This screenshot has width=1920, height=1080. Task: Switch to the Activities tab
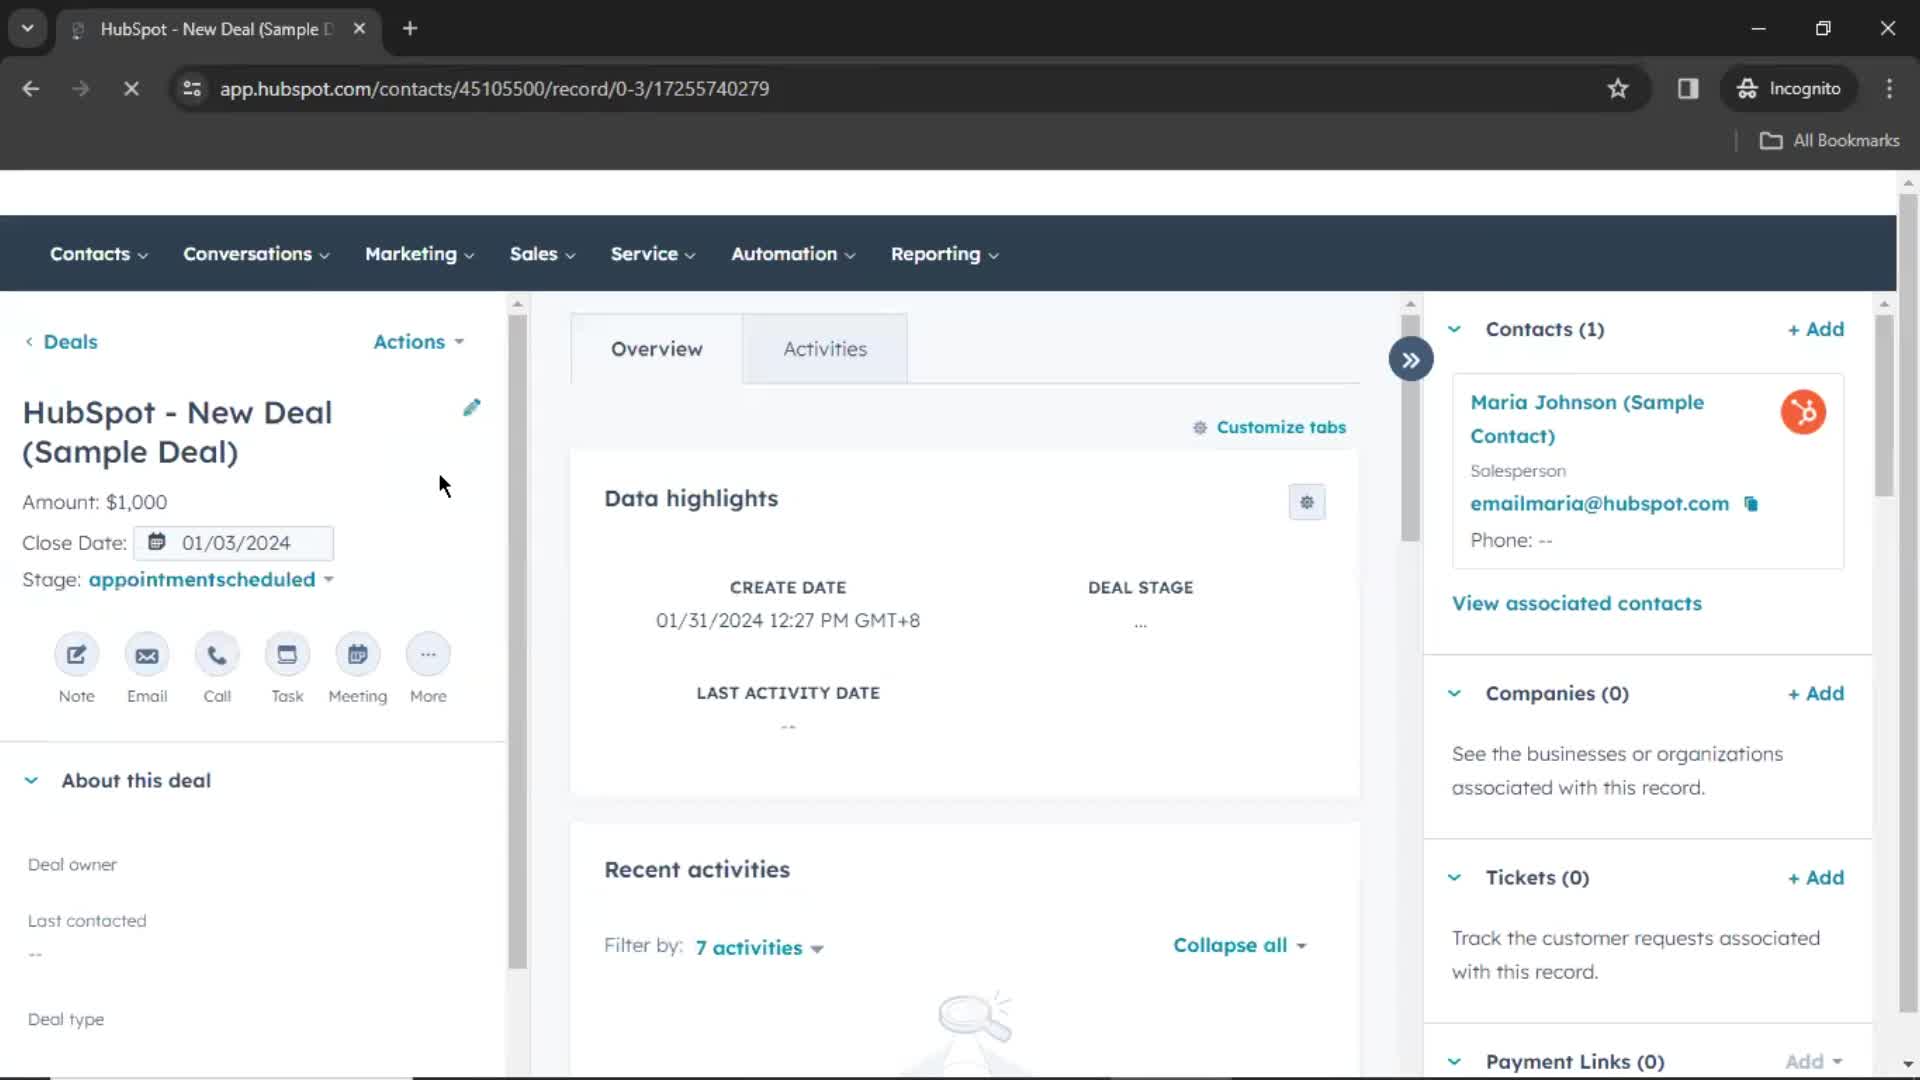pos(825,349)
